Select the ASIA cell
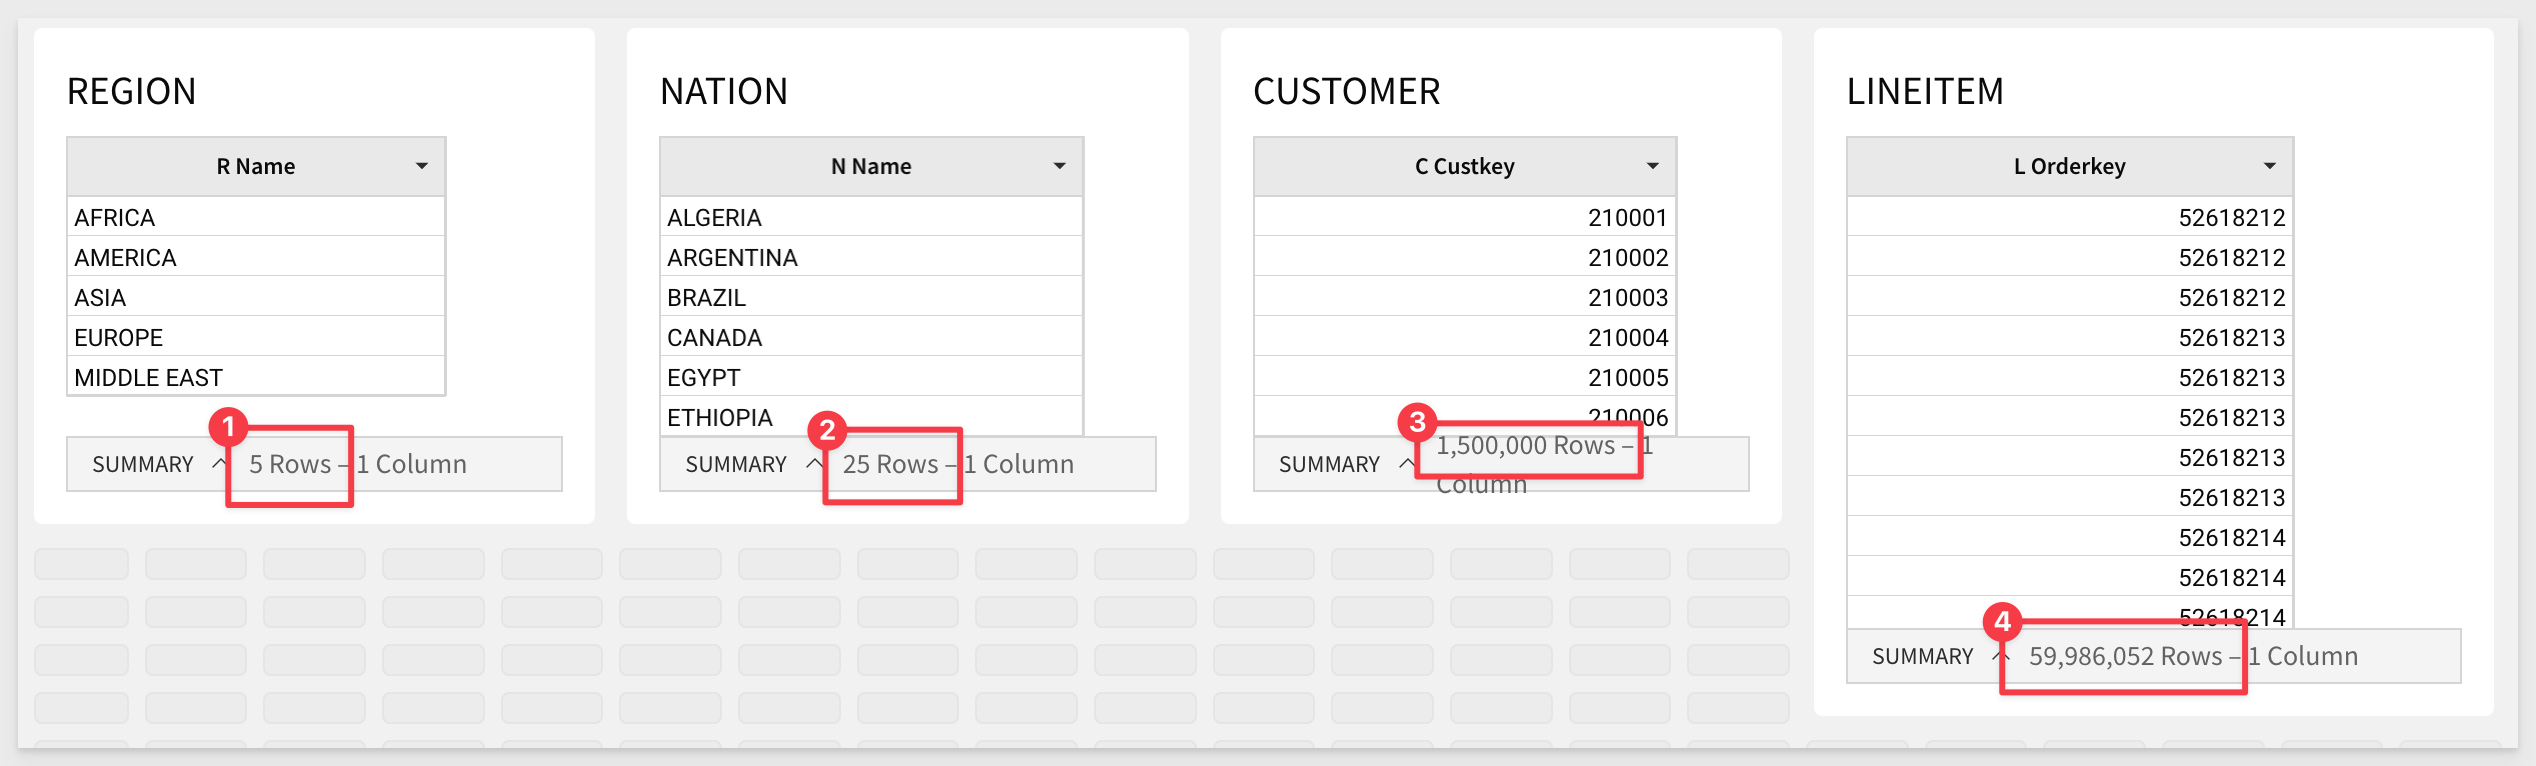Viewport: 2536px width, 766px height. [256, 297]
